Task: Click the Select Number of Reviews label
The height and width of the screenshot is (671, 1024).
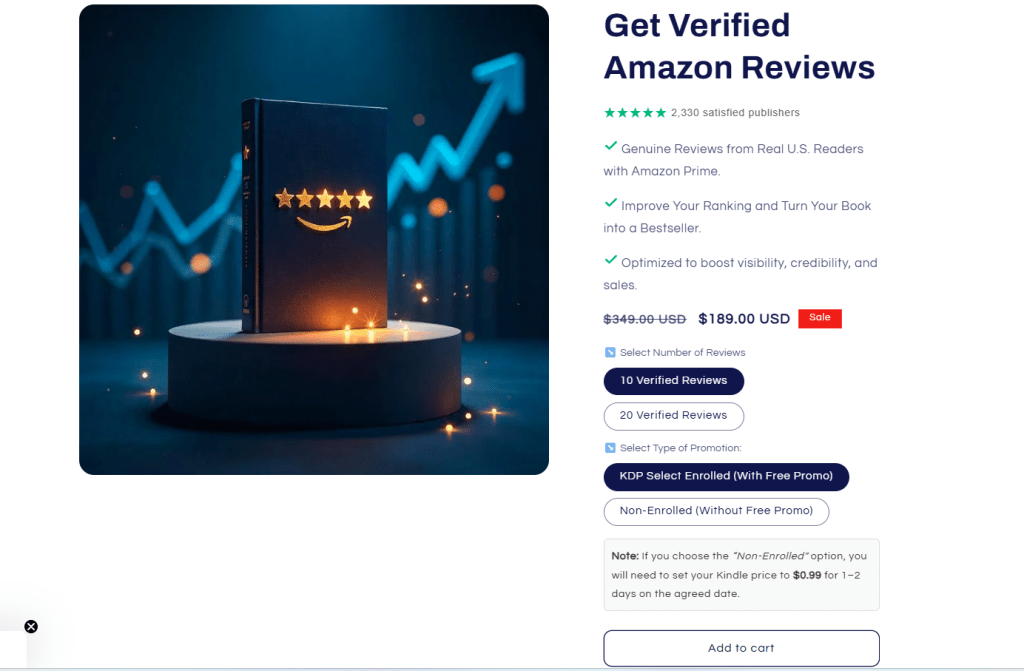Action: [682, 352]
